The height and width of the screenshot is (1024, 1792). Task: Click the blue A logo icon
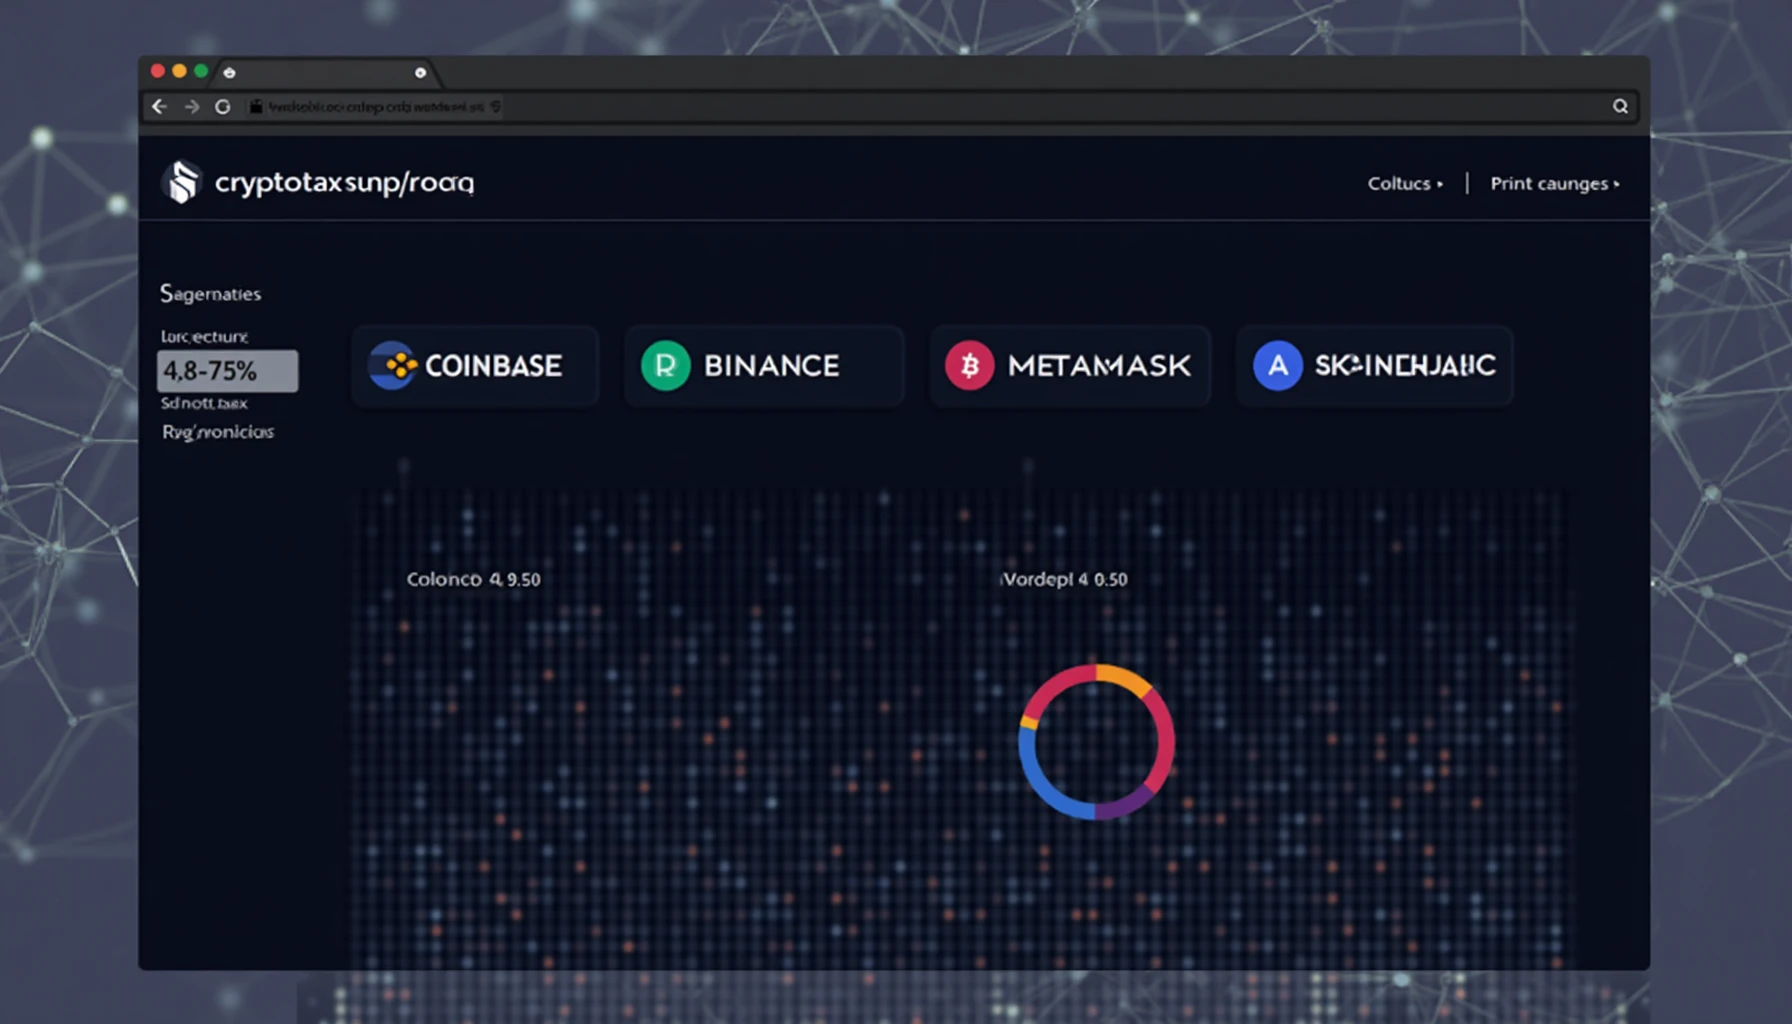point(1278,365)
